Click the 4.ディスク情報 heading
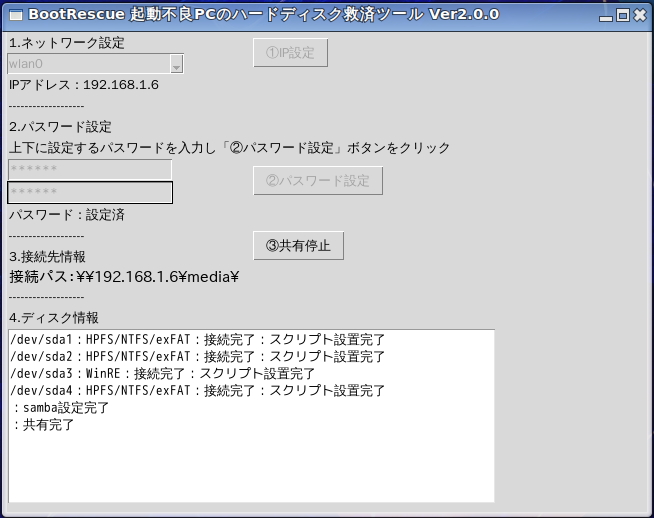Viewport: 654px width, 518px height. coord(54,318)
